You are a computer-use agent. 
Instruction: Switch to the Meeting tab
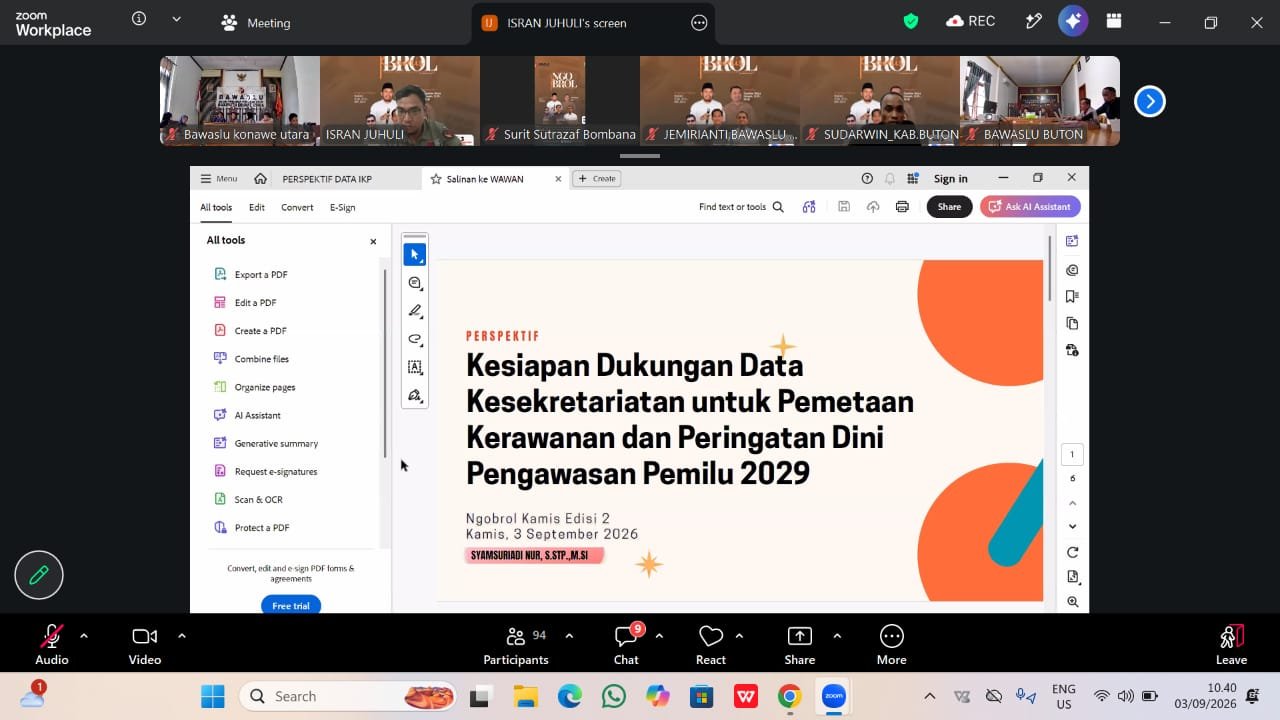pos(256,22)
